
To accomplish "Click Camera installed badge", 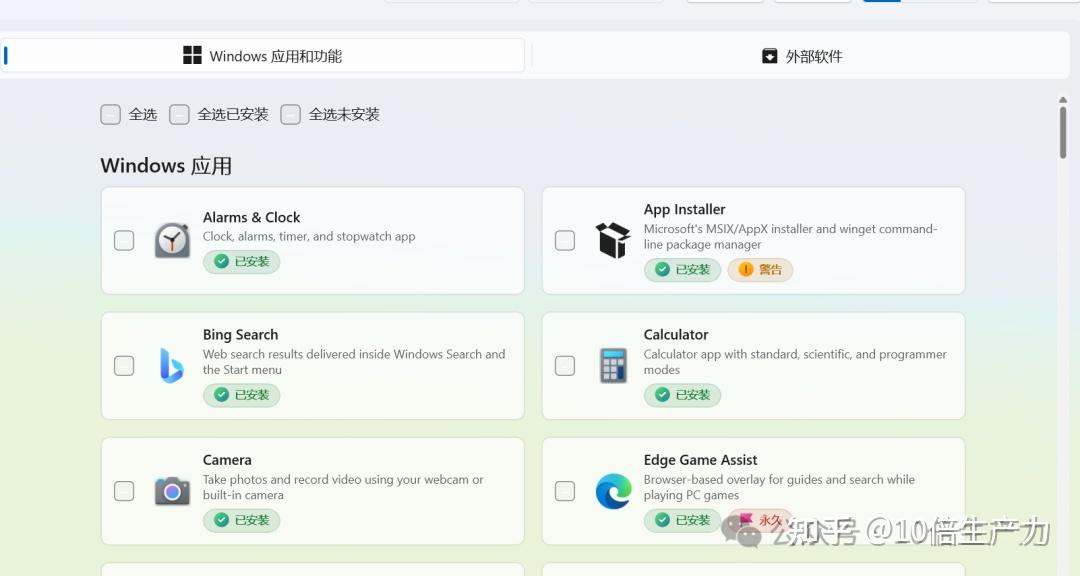I will click(x=241, y=520).
